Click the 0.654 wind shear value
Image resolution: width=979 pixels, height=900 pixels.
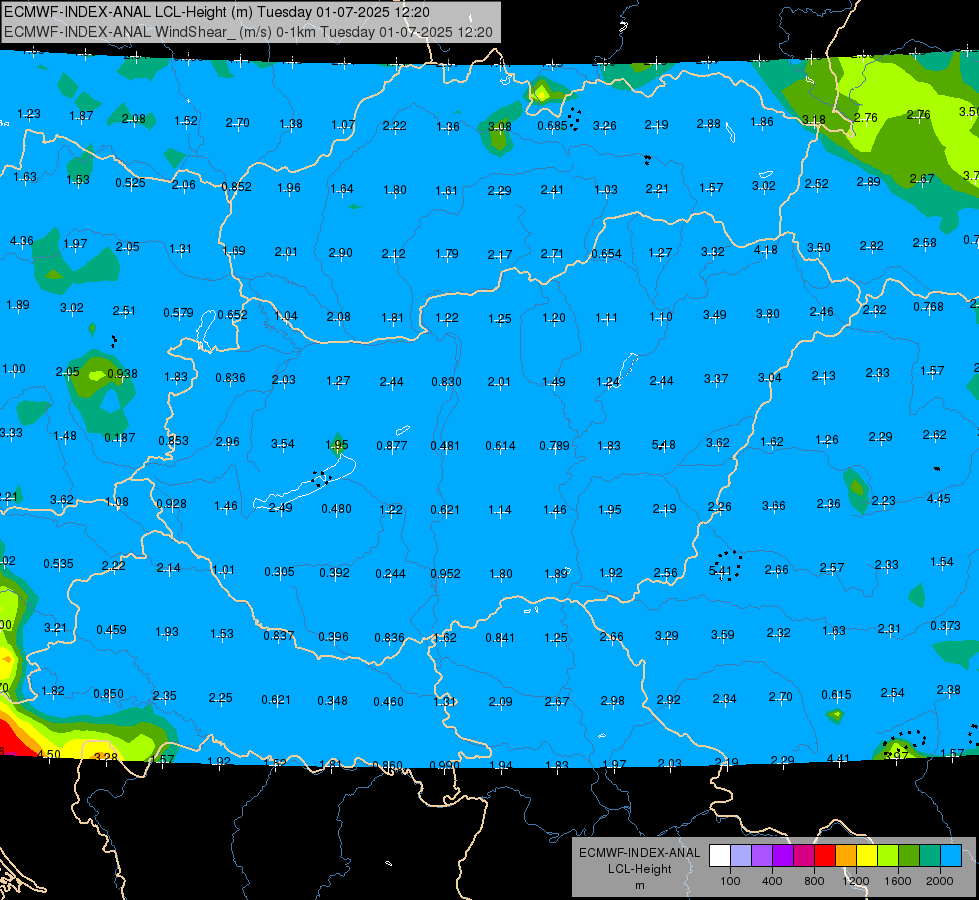606,254
